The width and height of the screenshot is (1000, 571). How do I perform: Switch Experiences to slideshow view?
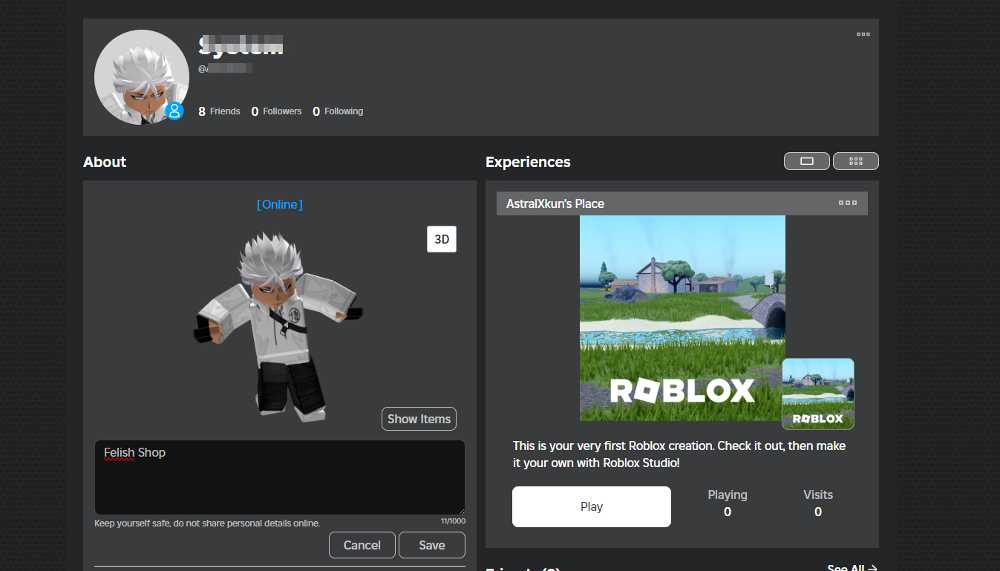[806, 161]
